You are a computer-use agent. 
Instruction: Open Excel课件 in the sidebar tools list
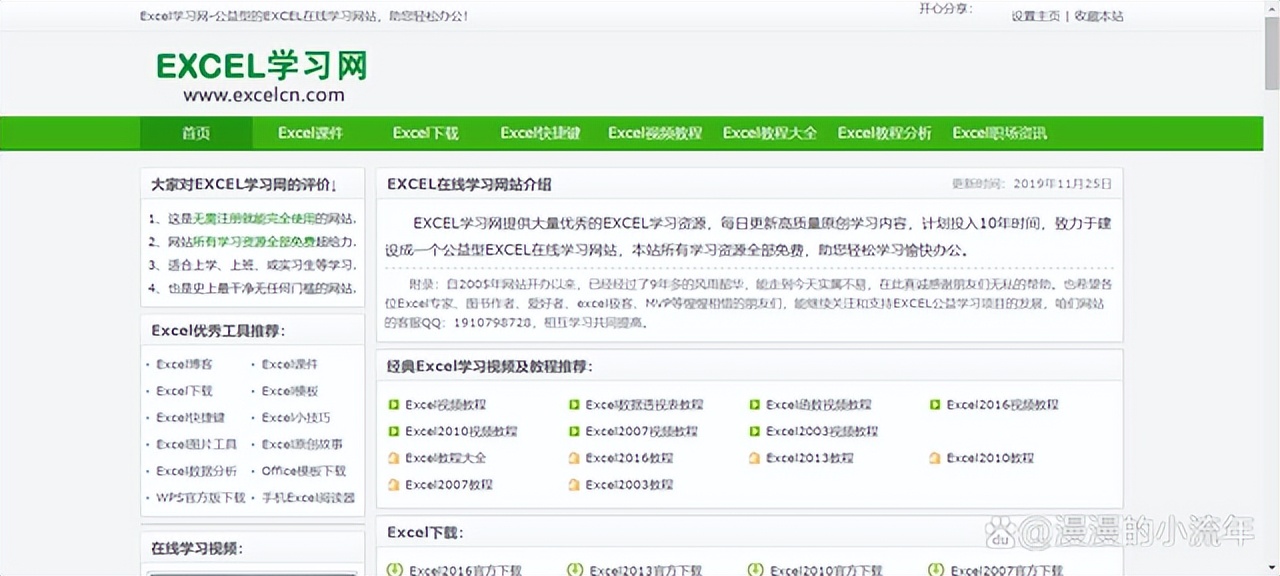290,364
